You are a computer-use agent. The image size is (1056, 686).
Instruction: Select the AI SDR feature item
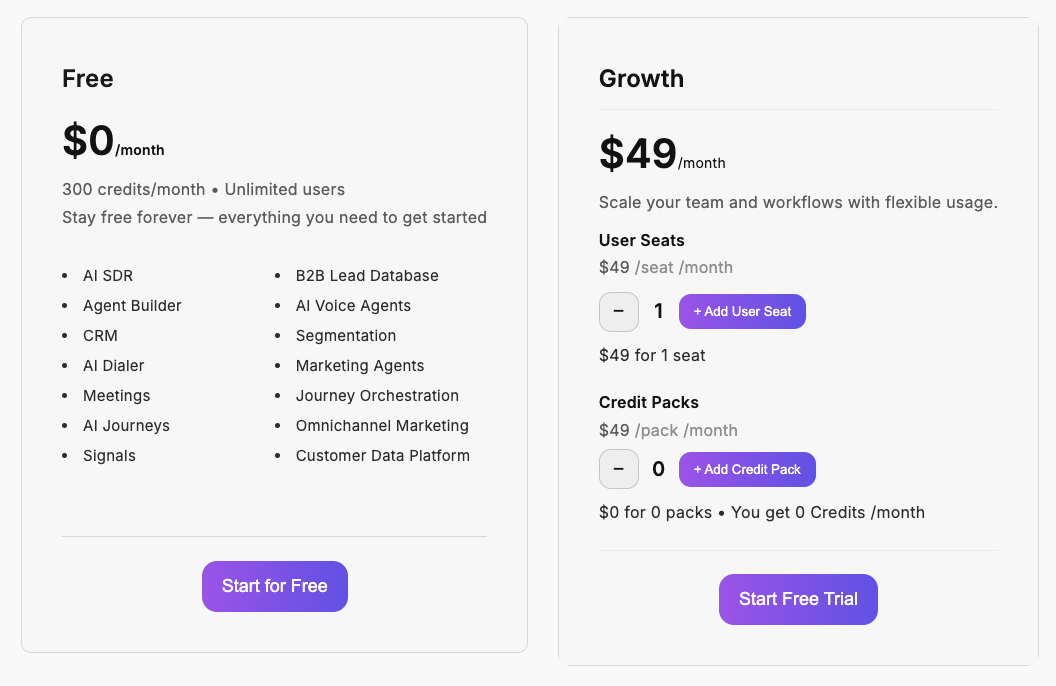(108, 275)
